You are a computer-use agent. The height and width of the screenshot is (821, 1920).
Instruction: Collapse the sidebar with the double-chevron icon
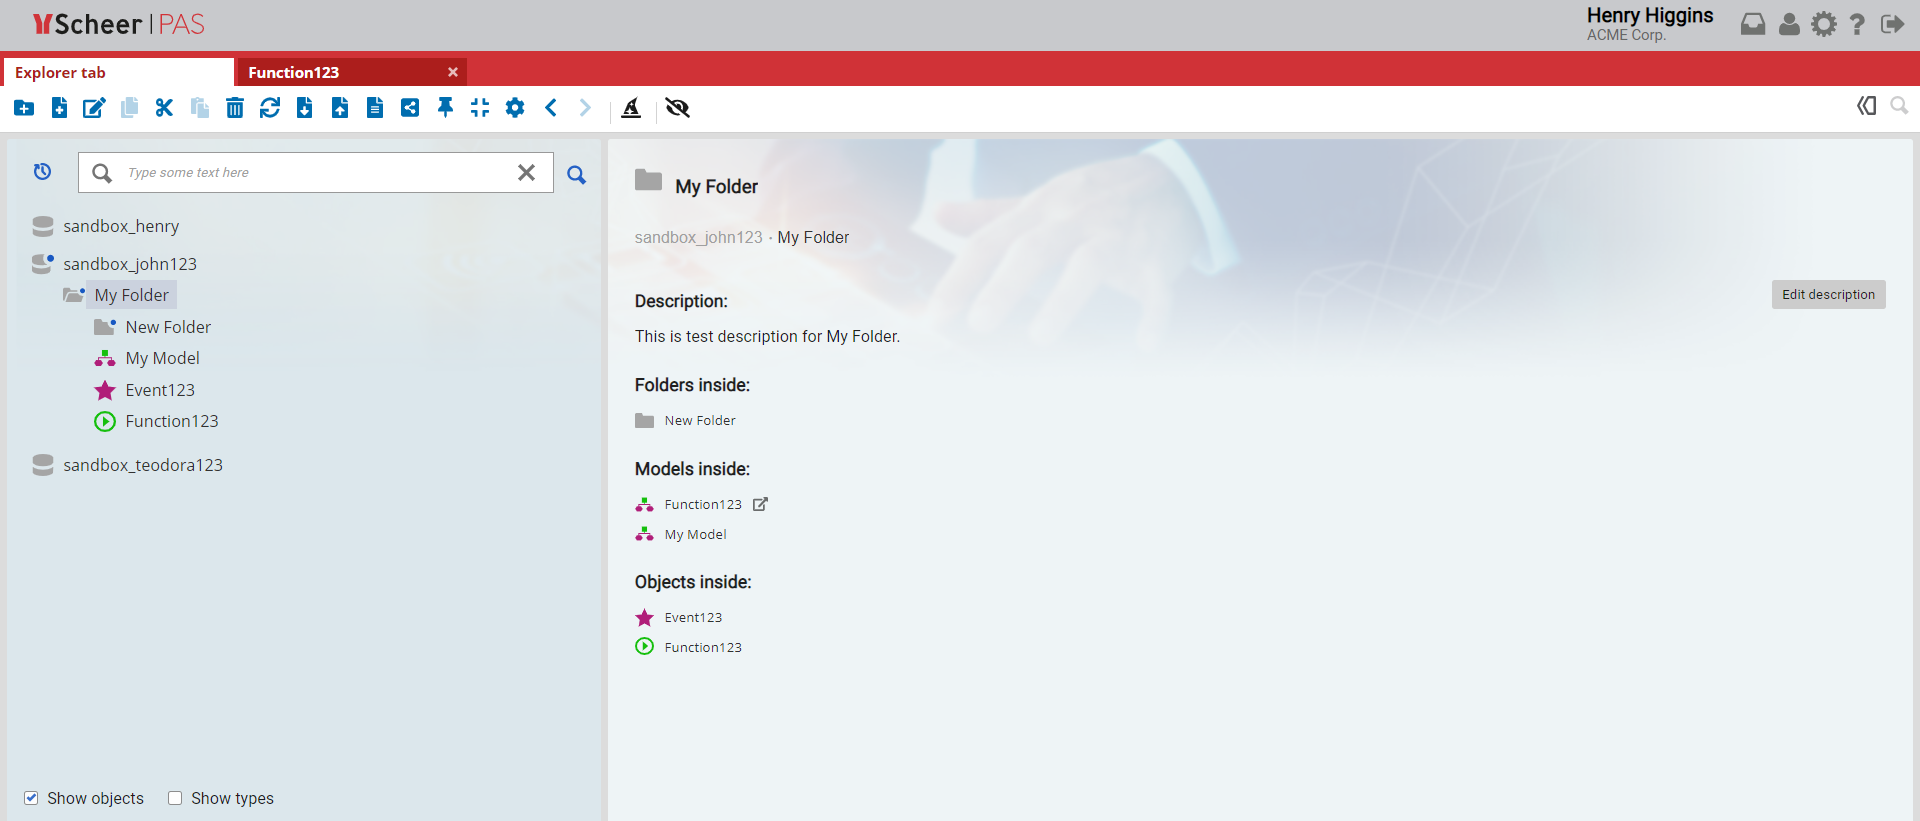click(x=1866, y=106)
